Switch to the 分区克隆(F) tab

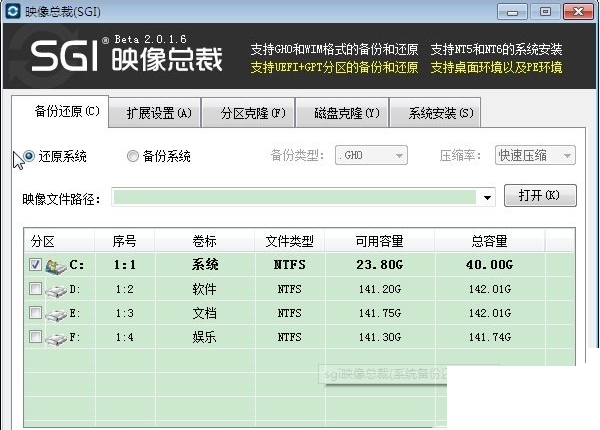[x=248, y=113]
